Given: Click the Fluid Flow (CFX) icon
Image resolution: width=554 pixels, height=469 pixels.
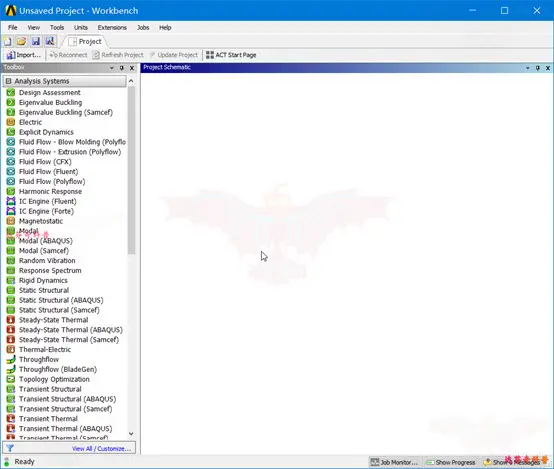Looking at the screenshot, I should click(x=11, y=162).
